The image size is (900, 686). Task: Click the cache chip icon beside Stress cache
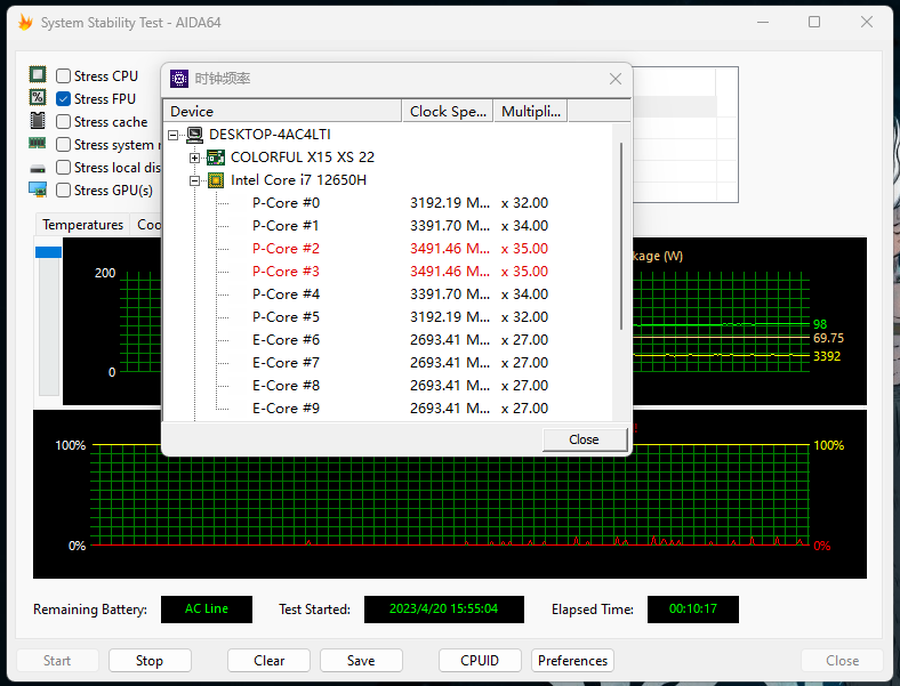(38, 121)
